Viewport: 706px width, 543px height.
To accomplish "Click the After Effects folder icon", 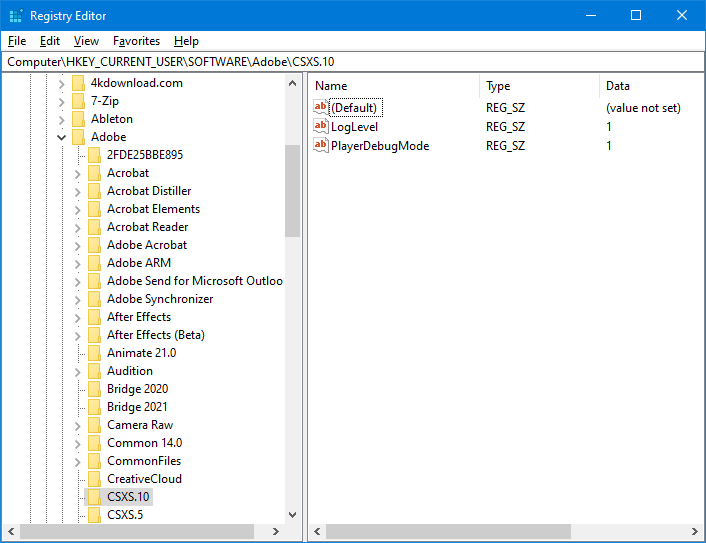I will pyautogui.click(x=95, y=317).
